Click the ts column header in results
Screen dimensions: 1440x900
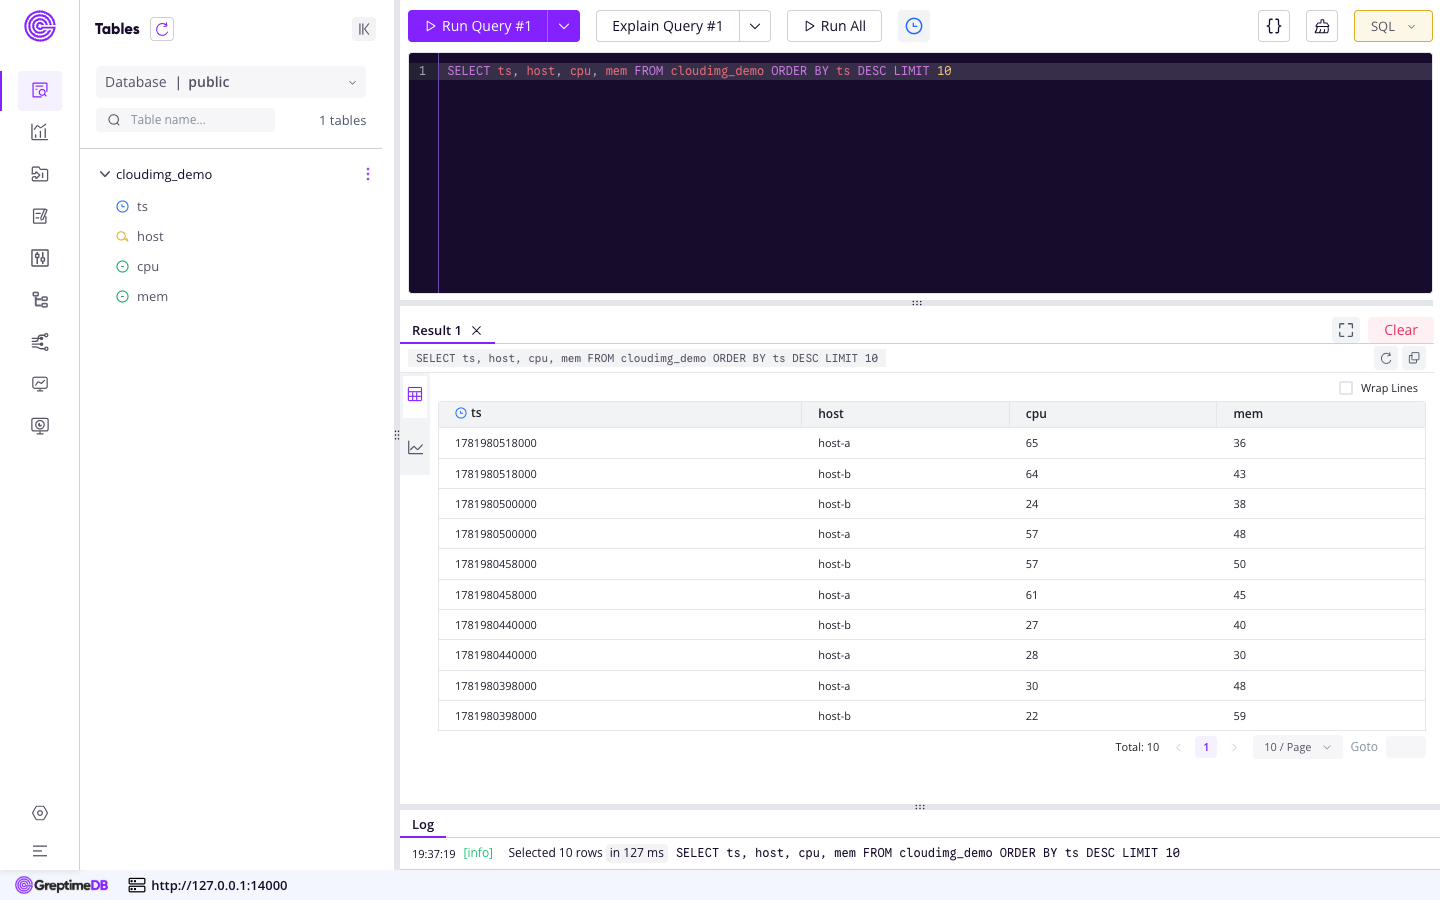pyautogui.click(x=620, y=413)
